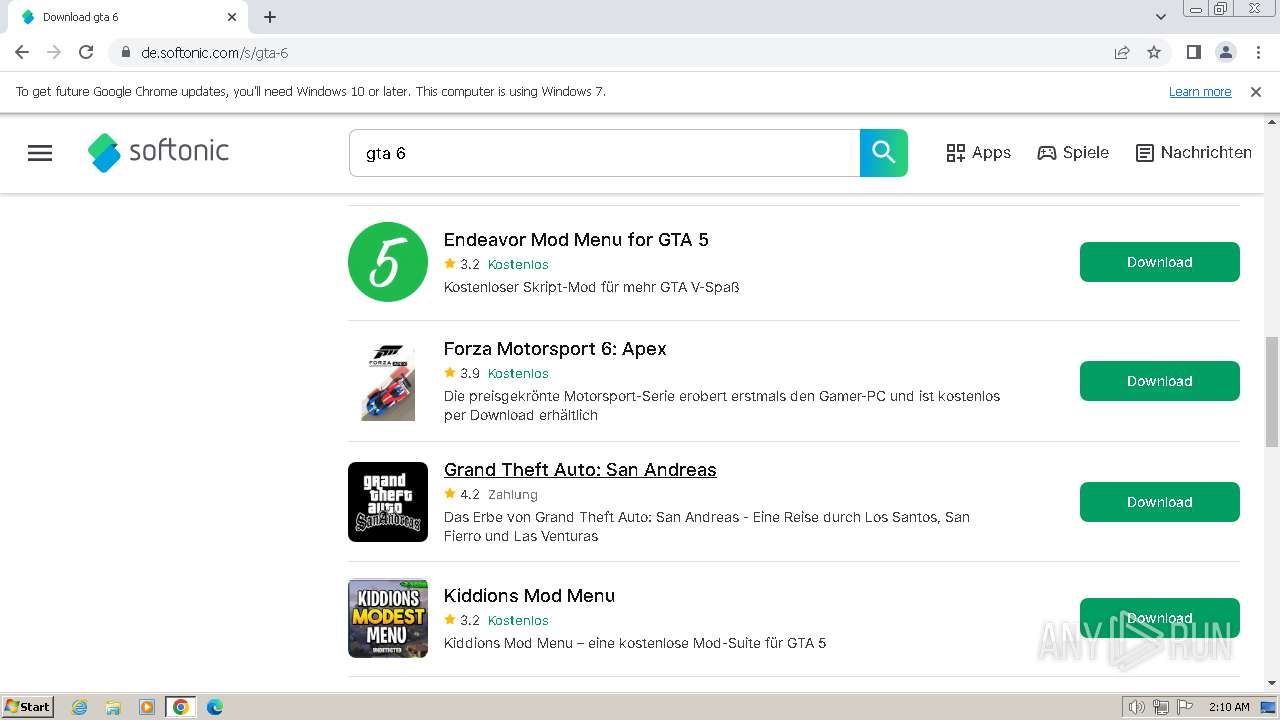Open Kiddions Mod Menu title link

529,596
